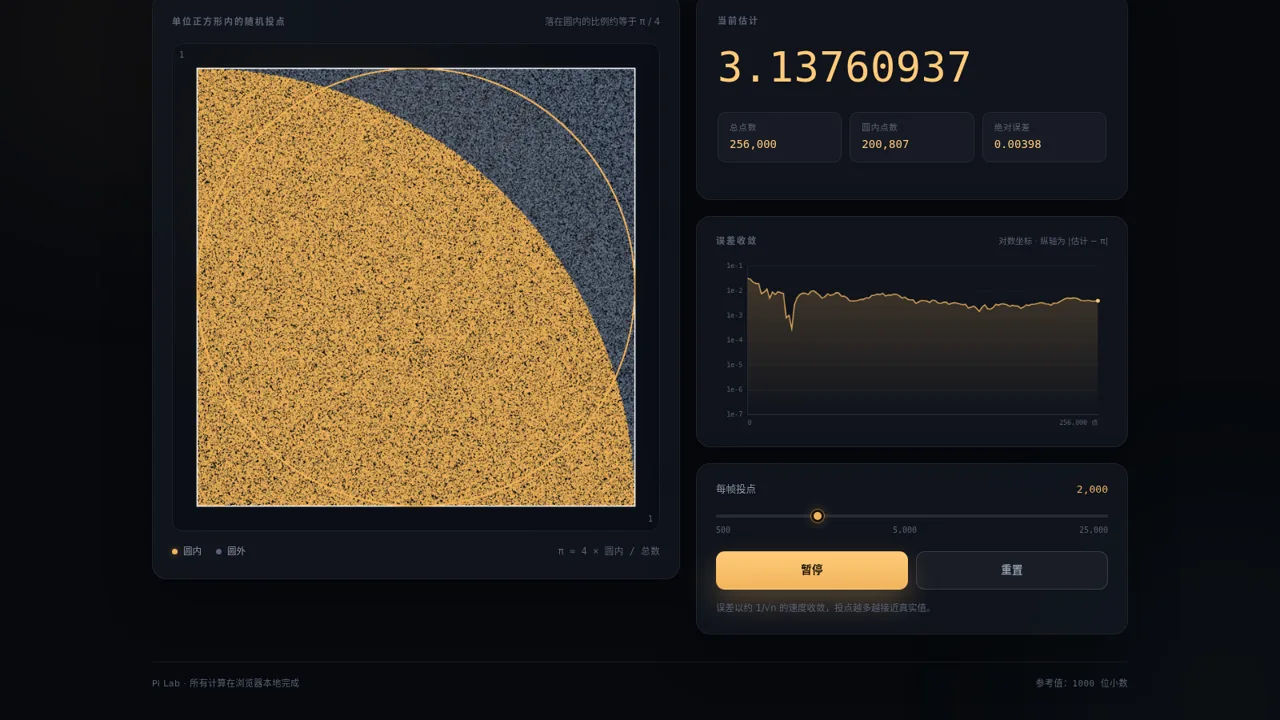
Task: Click the scatter plot of random points
Action: [416, 287]
